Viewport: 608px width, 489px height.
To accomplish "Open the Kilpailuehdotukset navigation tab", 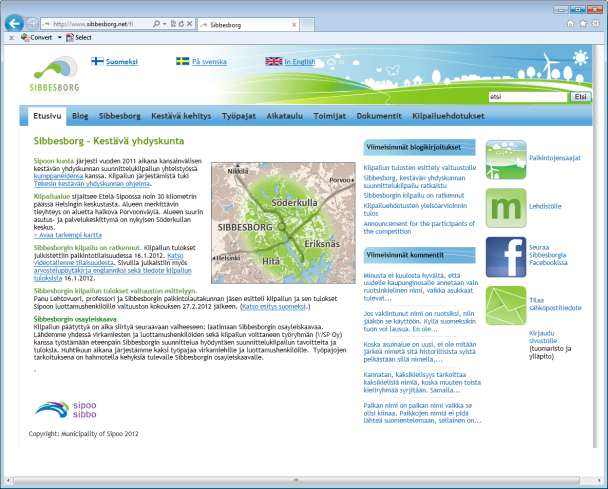I will coord(448,116).
